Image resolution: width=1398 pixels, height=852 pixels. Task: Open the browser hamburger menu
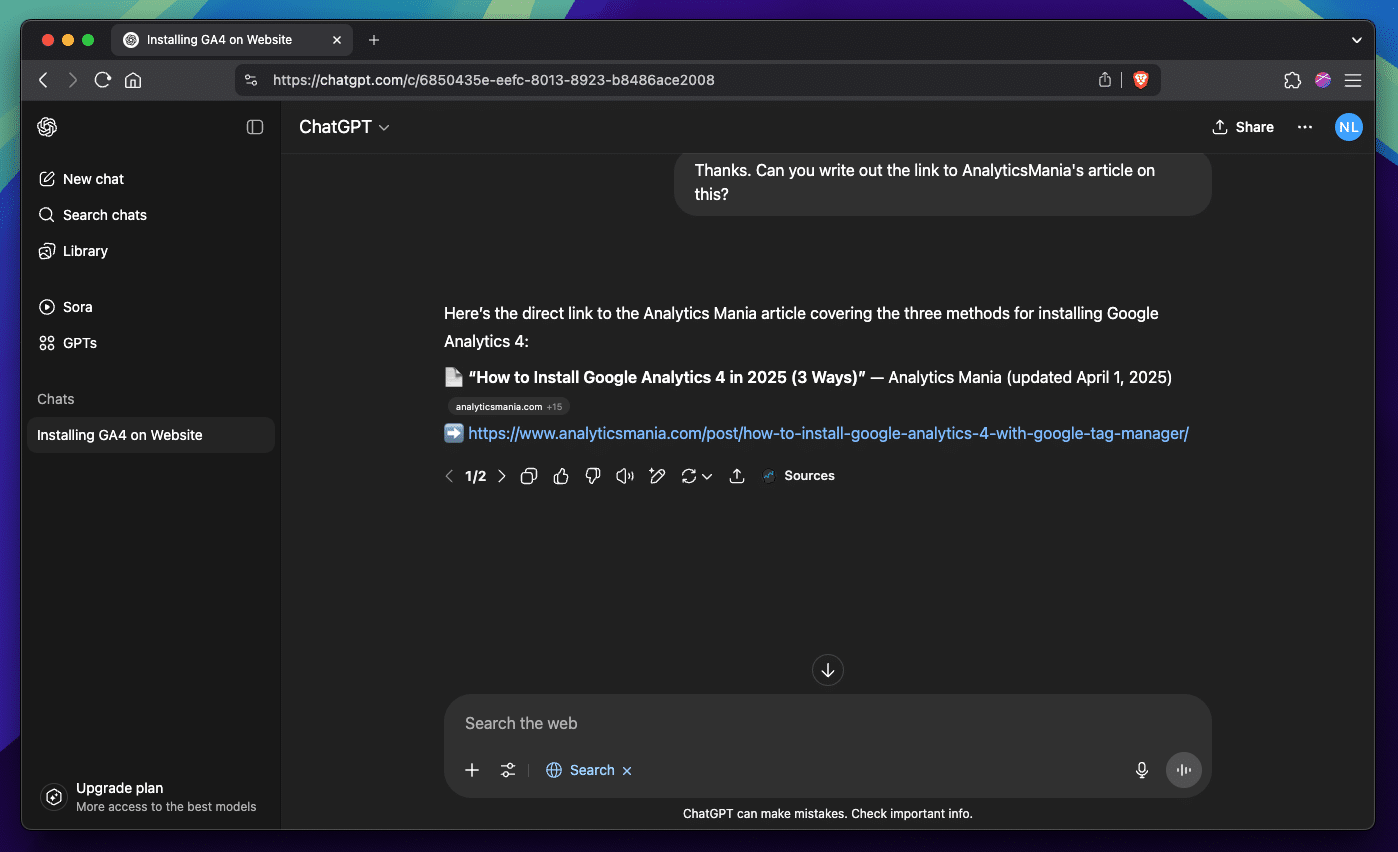pyautogui.click(x=1353, y=80)
